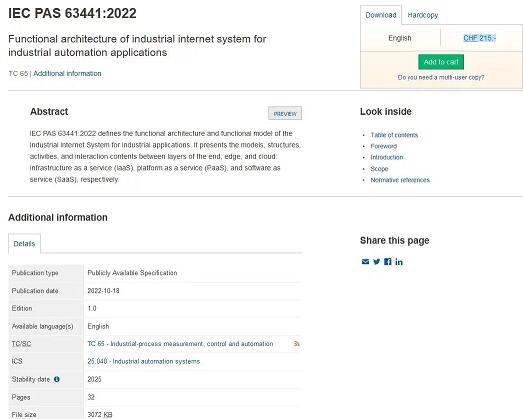Share this page on Twitter
The width and height of the screenshot is (523, 419).
click(x=377, y=262)
